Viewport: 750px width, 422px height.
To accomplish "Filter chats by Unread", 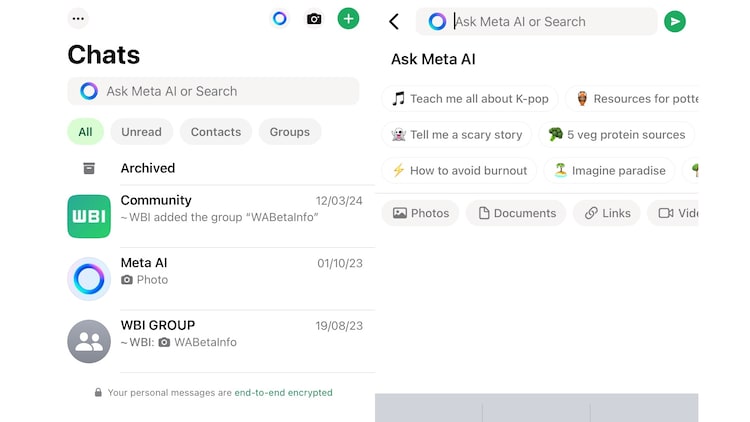I will (x=141, y=132).
